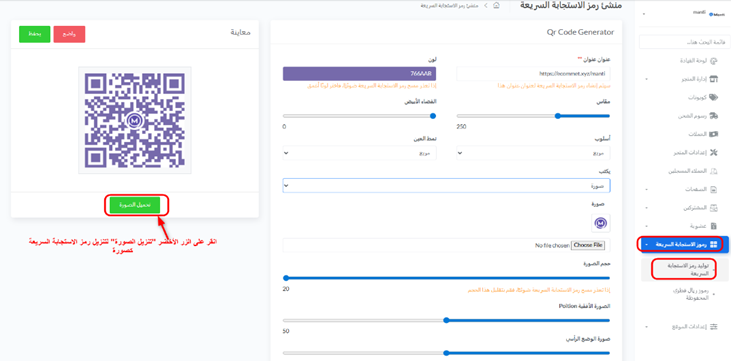This screenshot has width=731, height=361.
Task: Click the QR code preview image
Action: [x=135, y=120]
